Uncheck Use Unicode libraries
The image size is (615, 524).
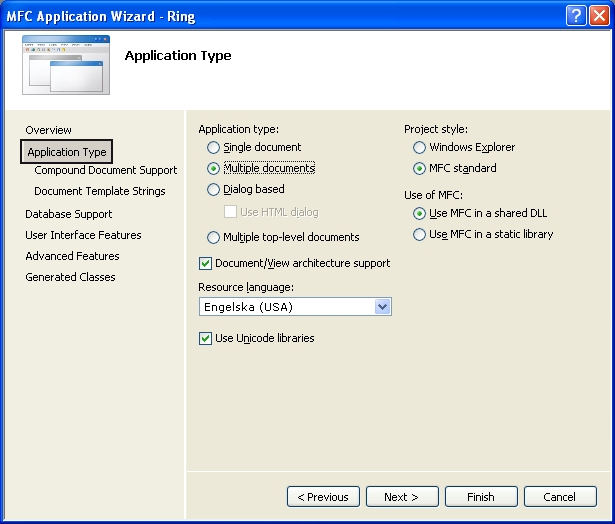[206, 338]
